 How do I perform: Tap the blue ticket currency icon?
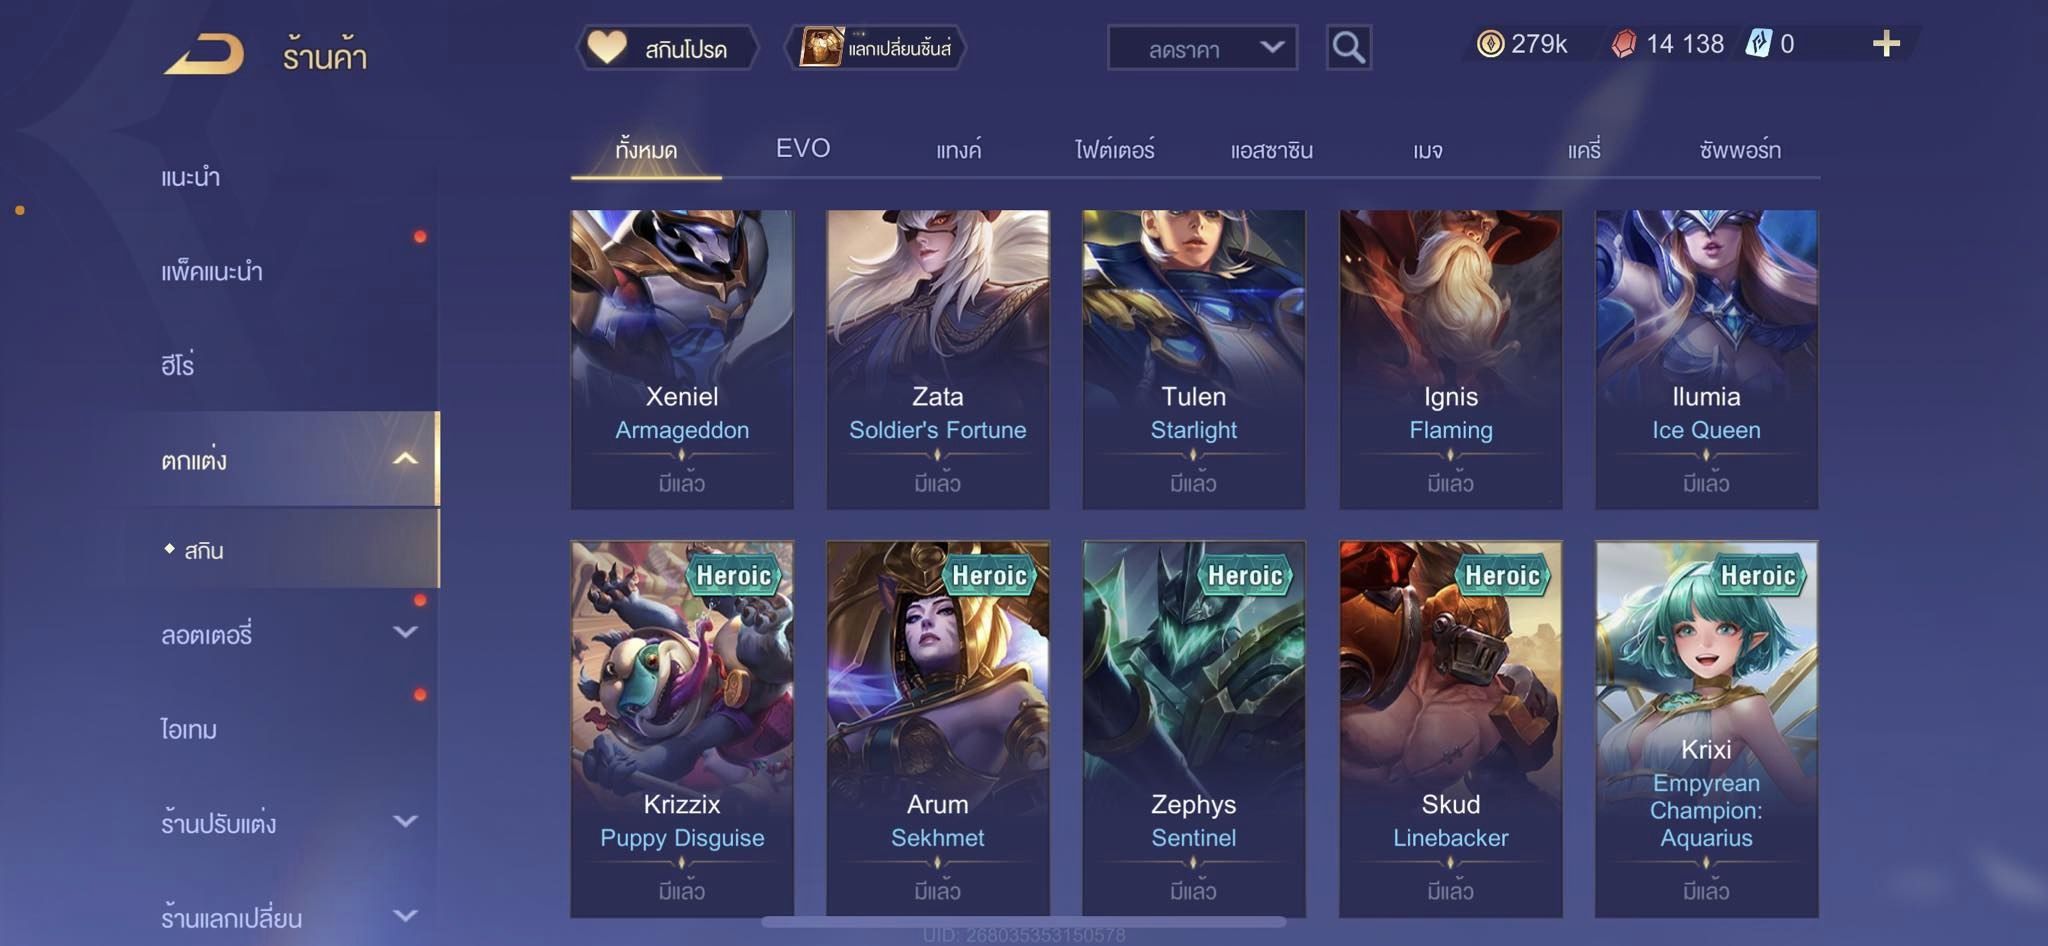tap(1759, 44)
